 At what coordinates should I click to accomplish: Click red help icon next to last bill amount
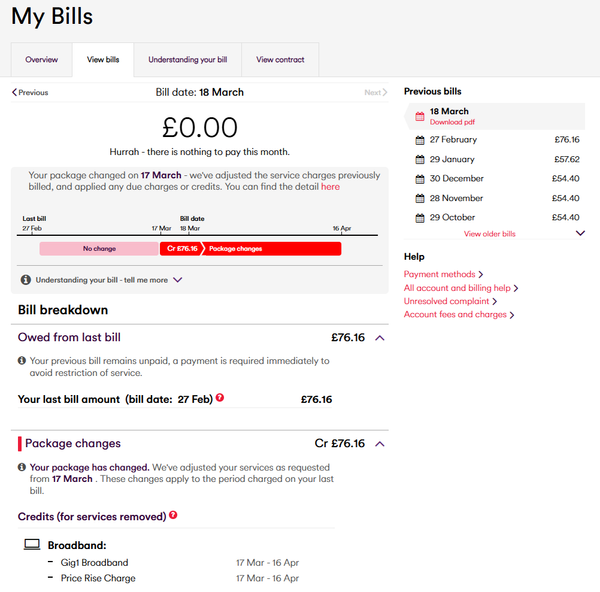click(x=220, y=397)
